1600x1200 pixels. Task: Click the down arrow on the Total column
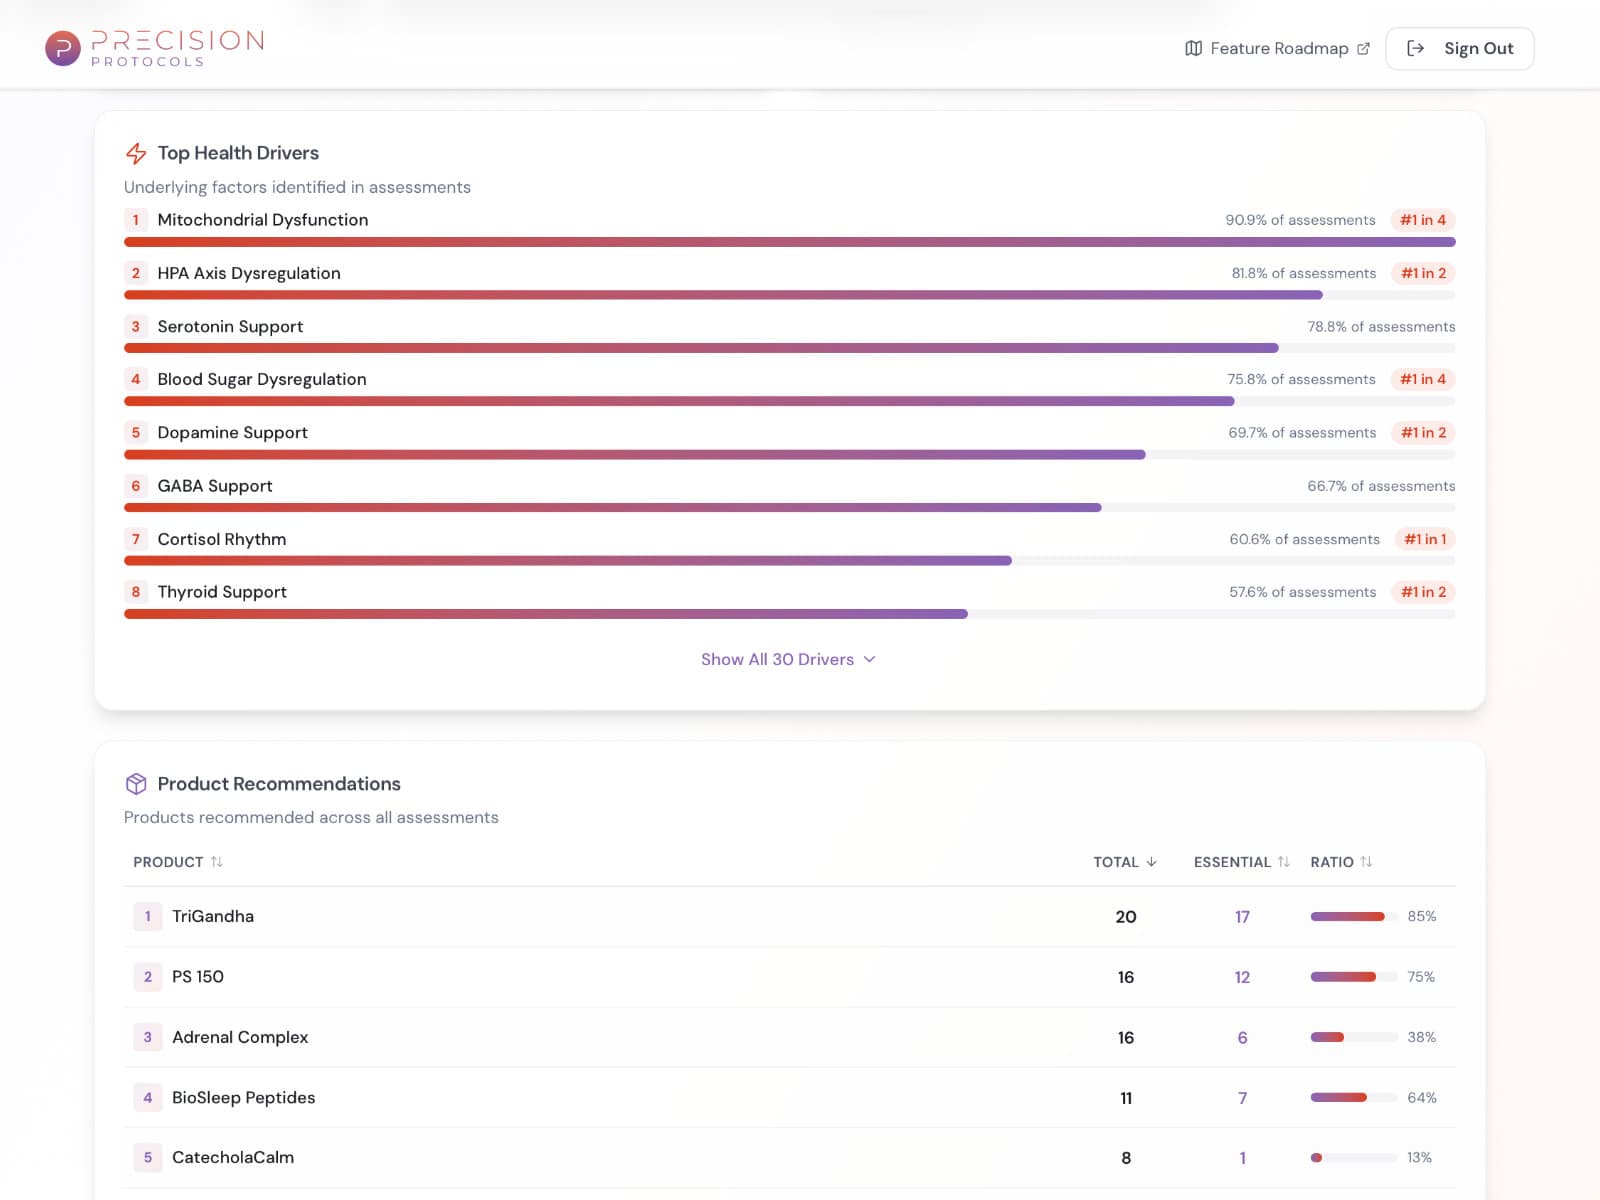[1152, 861]
